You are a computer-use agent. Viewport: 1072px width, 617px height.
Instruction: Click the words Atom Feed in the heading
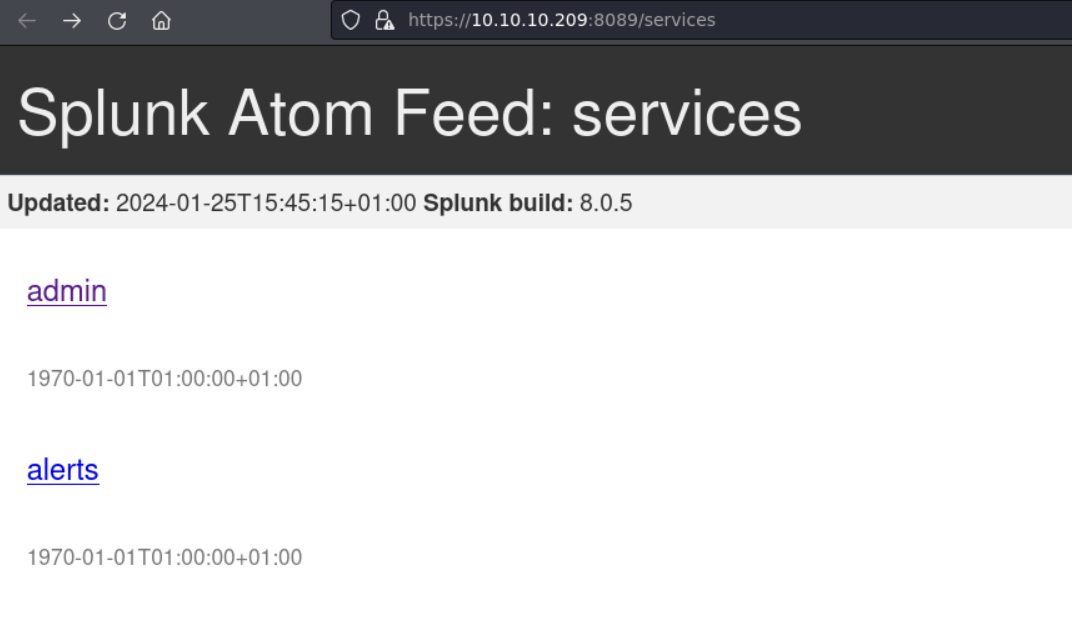click(x=391, y=114)
